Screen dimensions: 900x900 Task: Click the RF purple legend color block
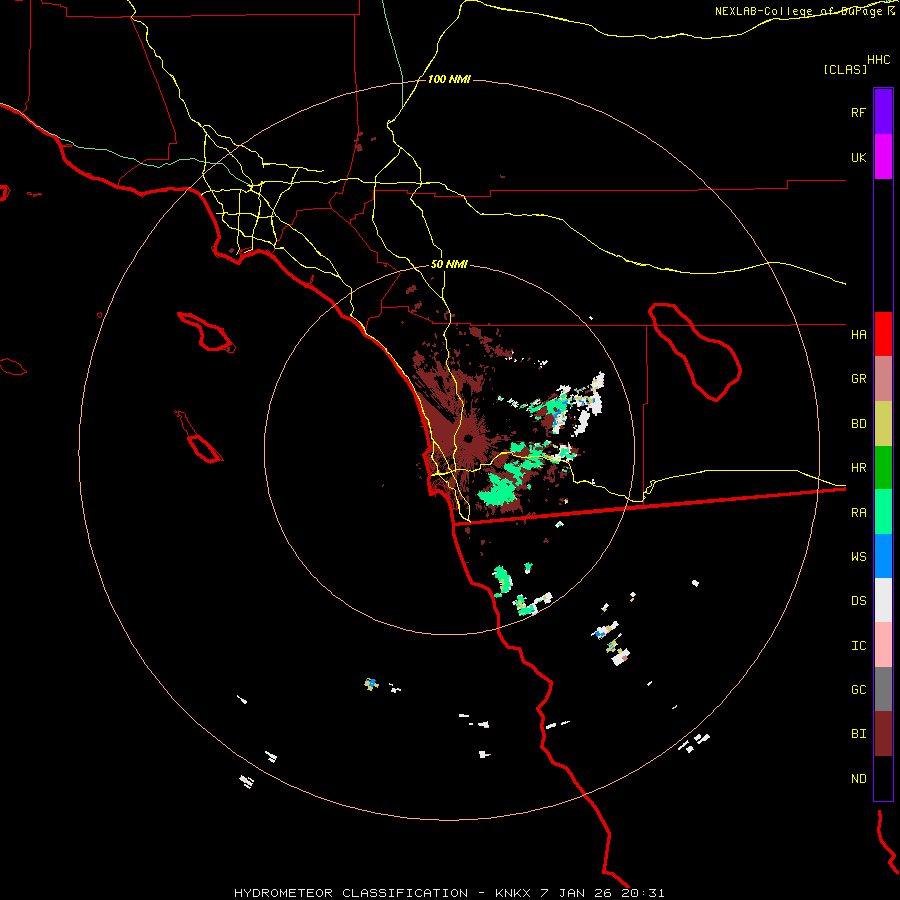click(883, 112)
